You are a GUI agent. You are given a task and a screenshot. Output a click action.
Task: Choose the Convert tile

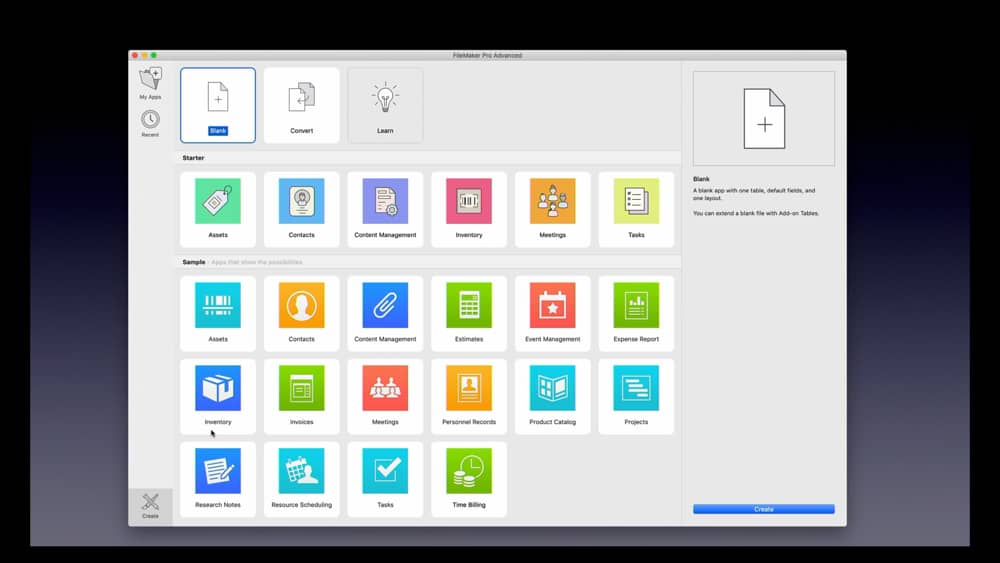(x=302, y=105)
